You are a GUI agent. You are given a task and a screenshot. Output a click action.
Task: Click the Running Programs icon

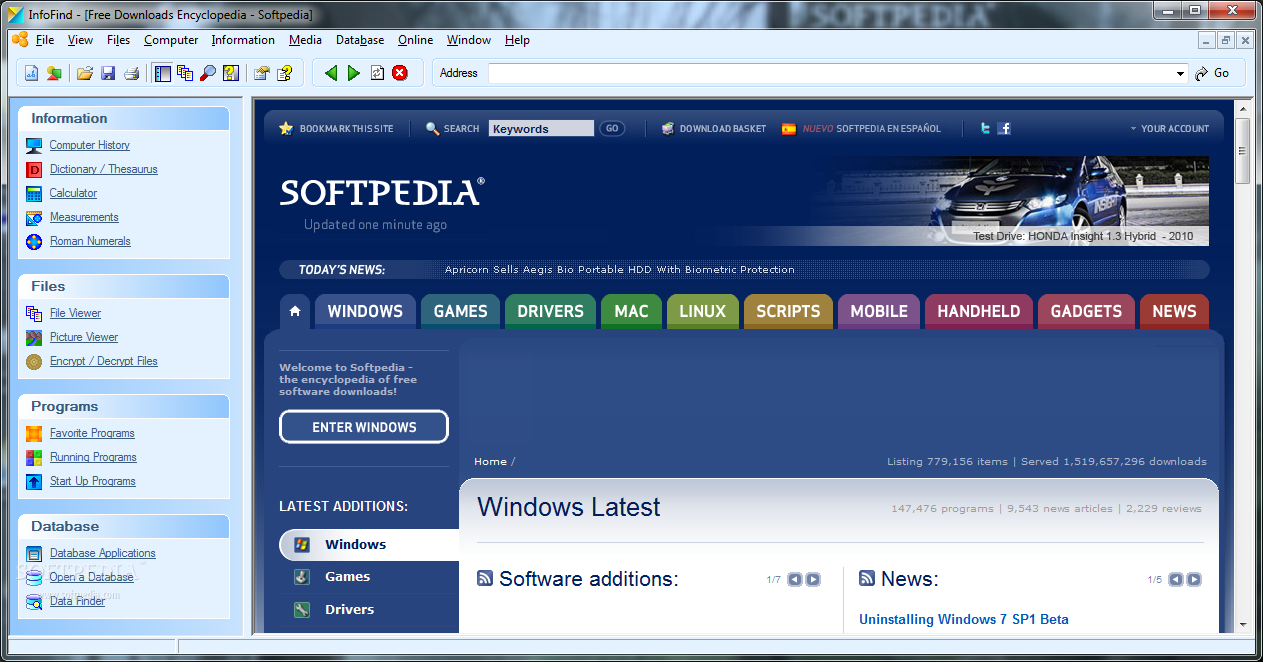(34, 457)
